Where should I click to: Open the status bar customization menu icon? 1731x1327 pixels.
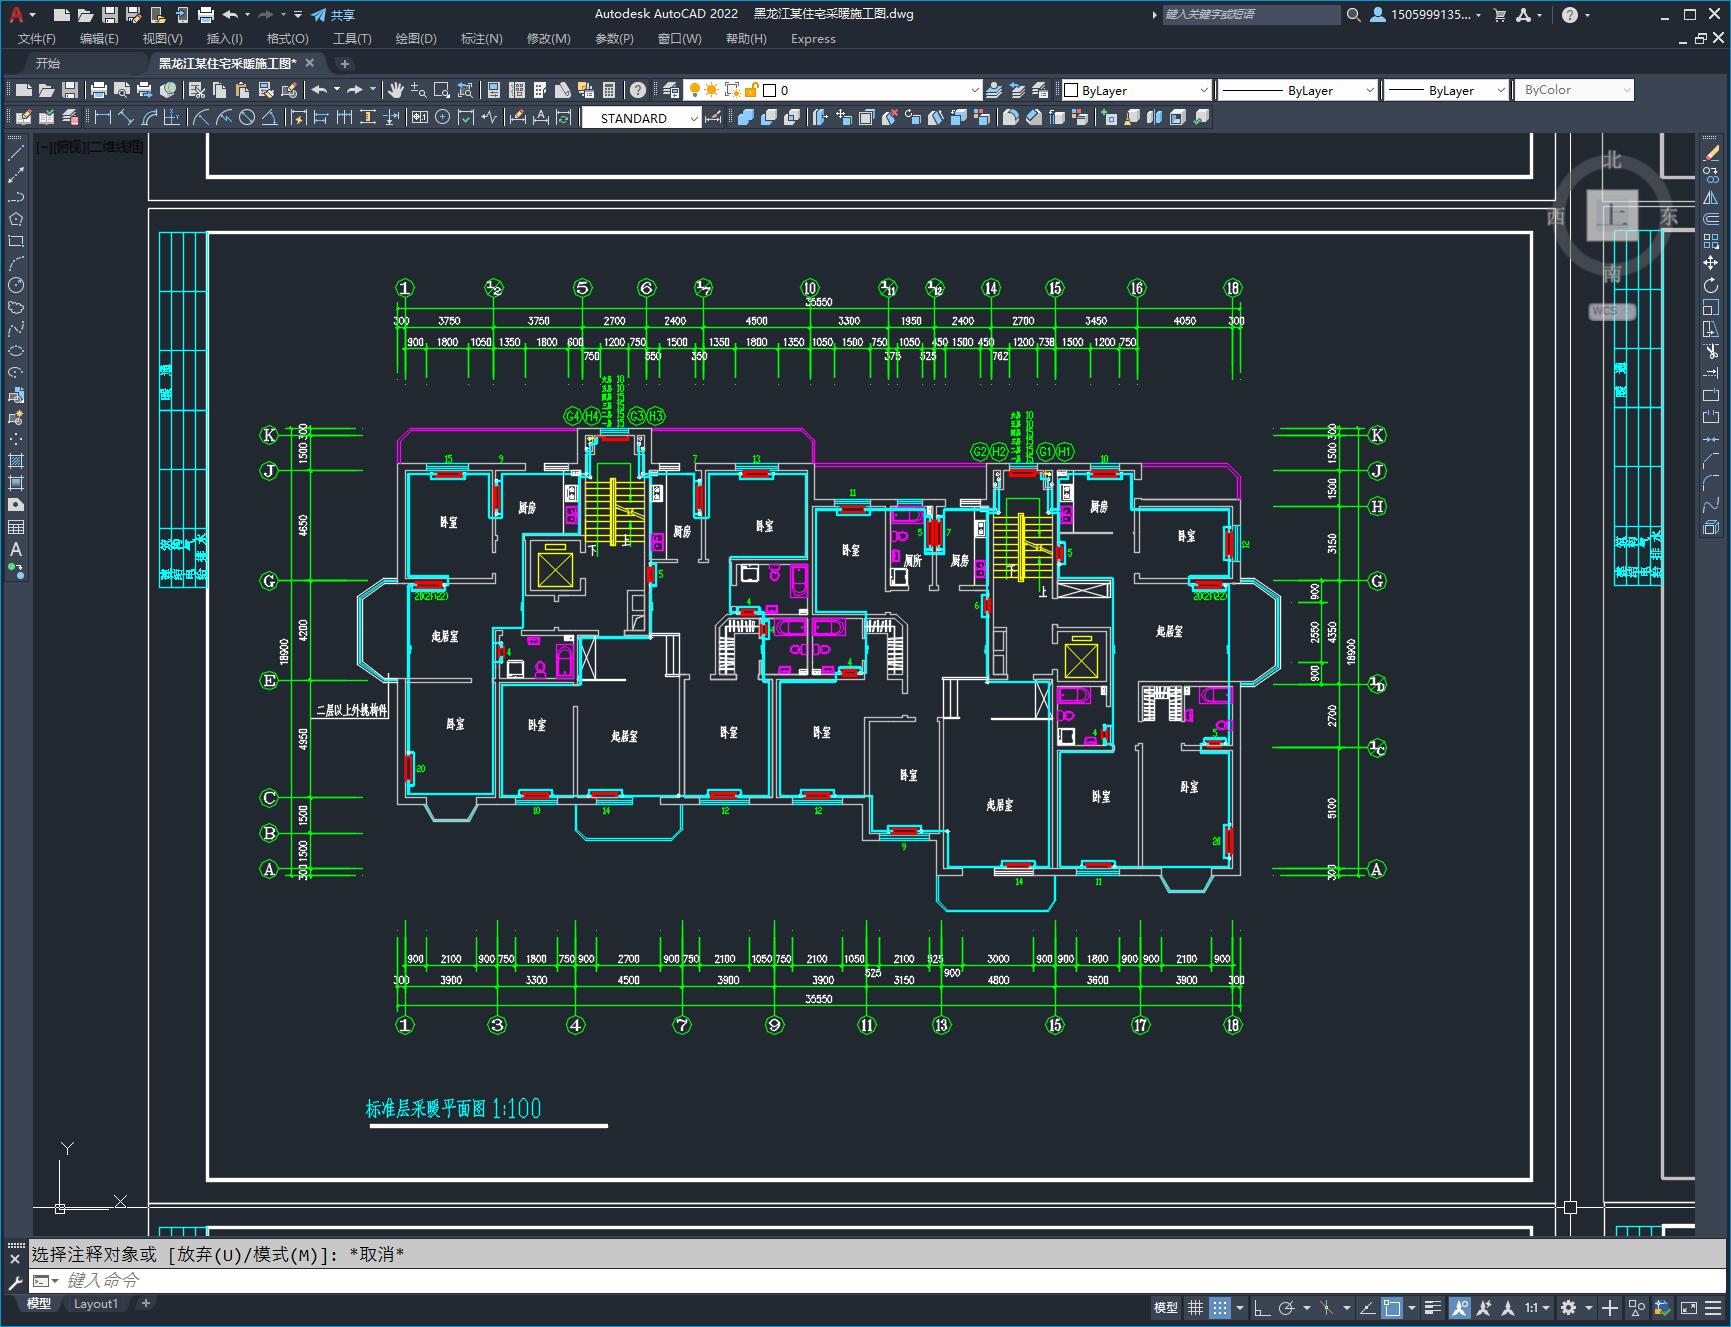tap(1713, 1307)
